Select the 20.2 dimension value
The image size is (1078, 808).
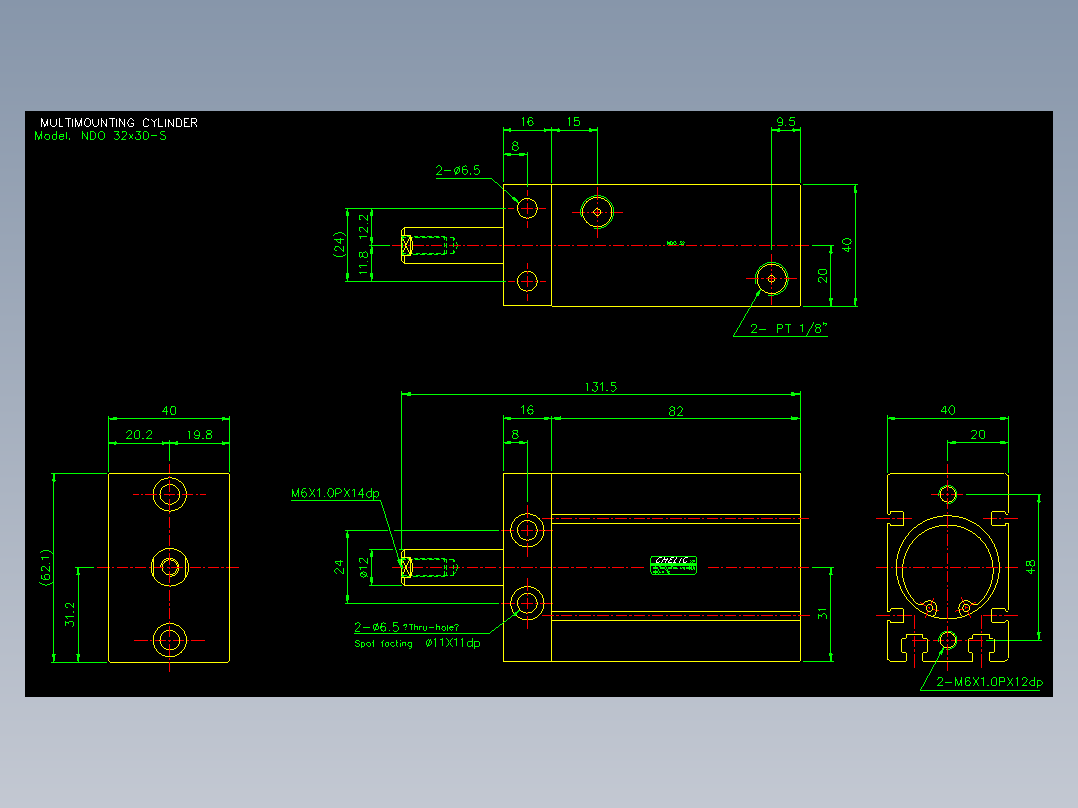139,435
